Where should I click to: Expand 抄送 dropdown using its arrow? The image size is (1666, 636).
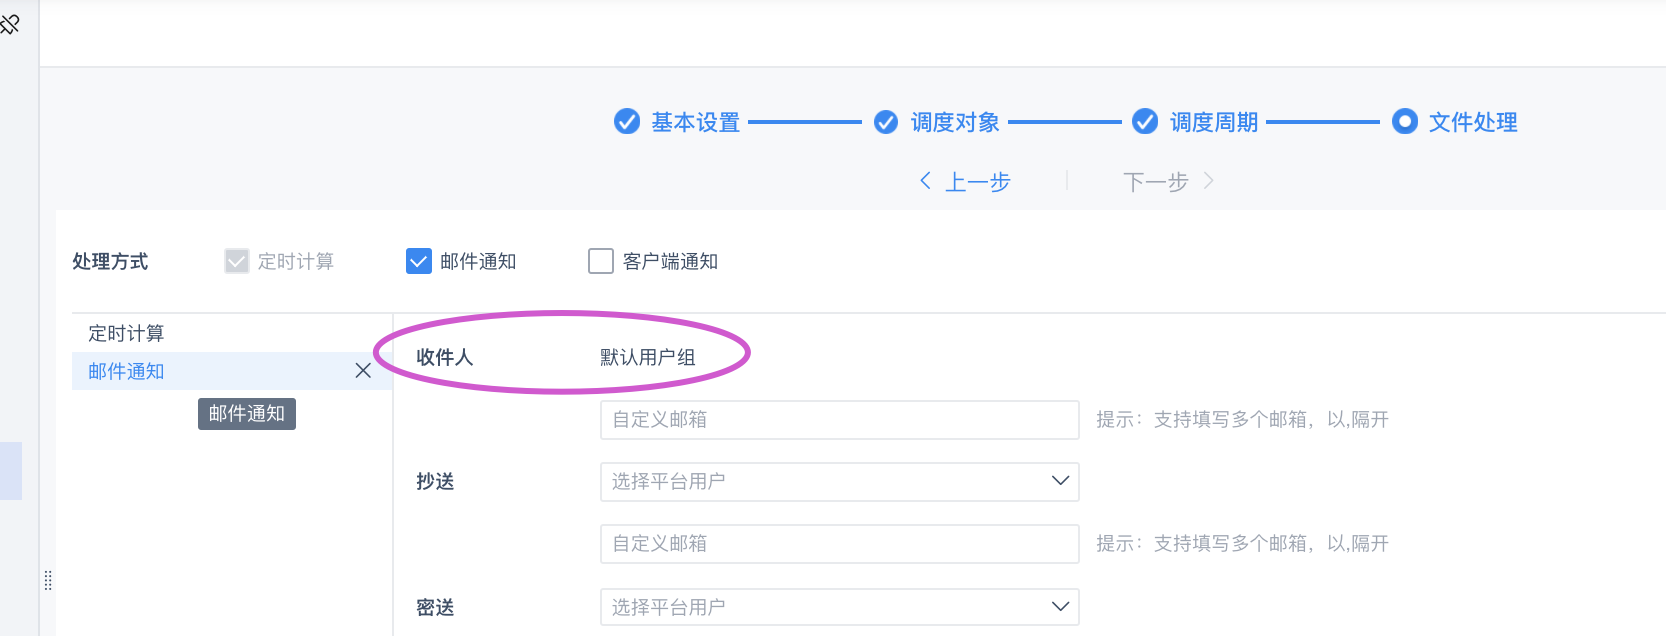1061,481
